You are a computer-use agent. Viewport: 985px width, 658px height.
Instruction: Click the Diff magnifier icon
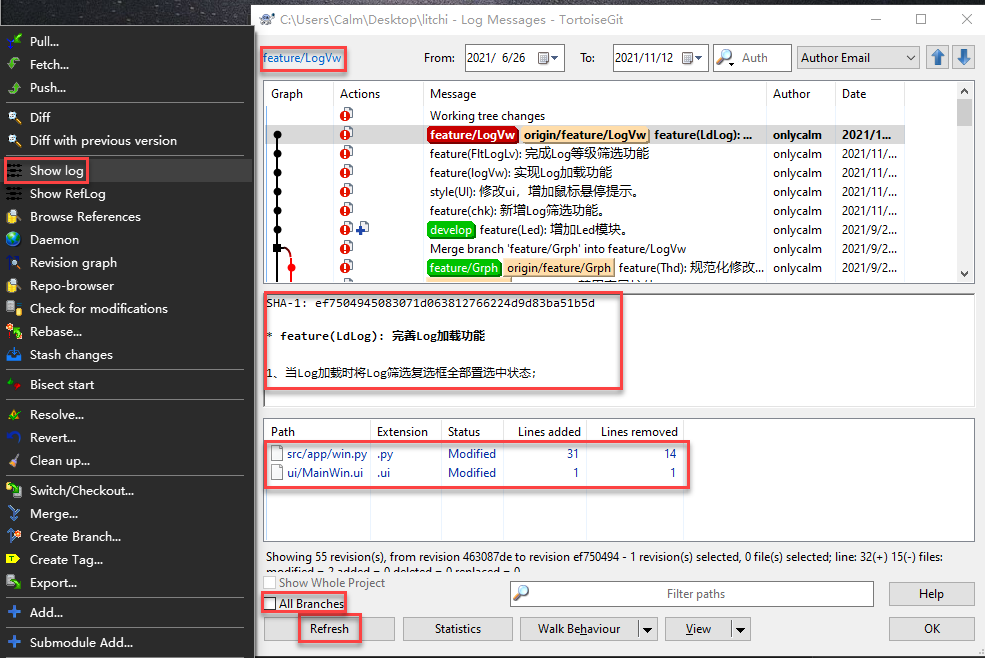[14, 117]
